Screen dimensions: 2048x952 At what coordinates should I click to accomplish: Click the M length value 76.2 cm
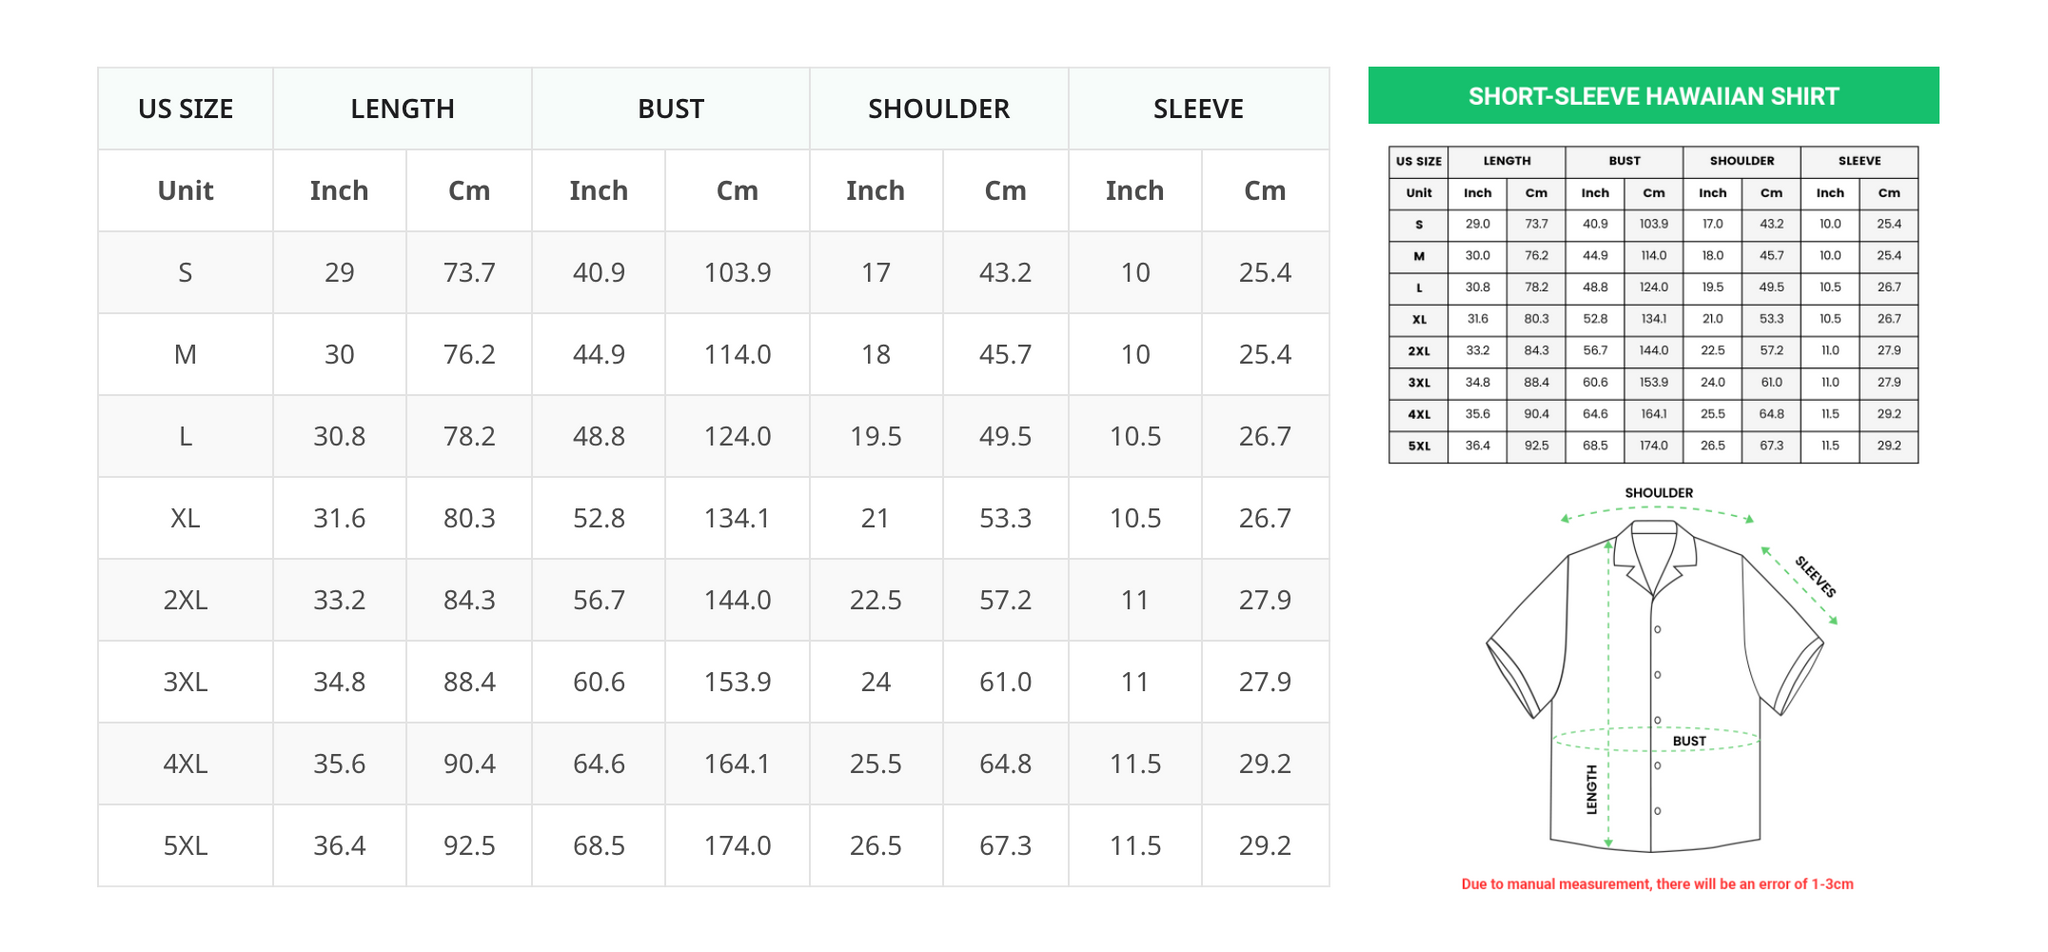point(469,354)
